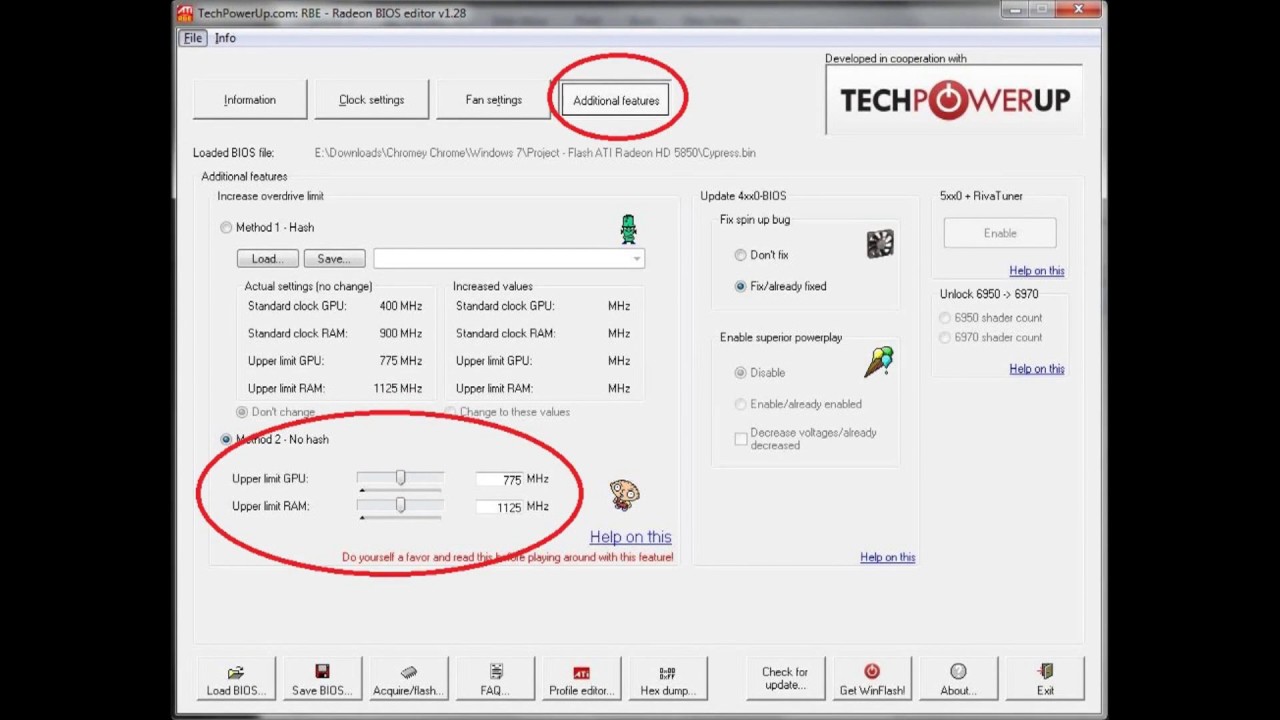Image resolution: width=1280 pixels, height=720 pixels.
Task: Click the Upper limit RAM slider
Action: [400, 506]
